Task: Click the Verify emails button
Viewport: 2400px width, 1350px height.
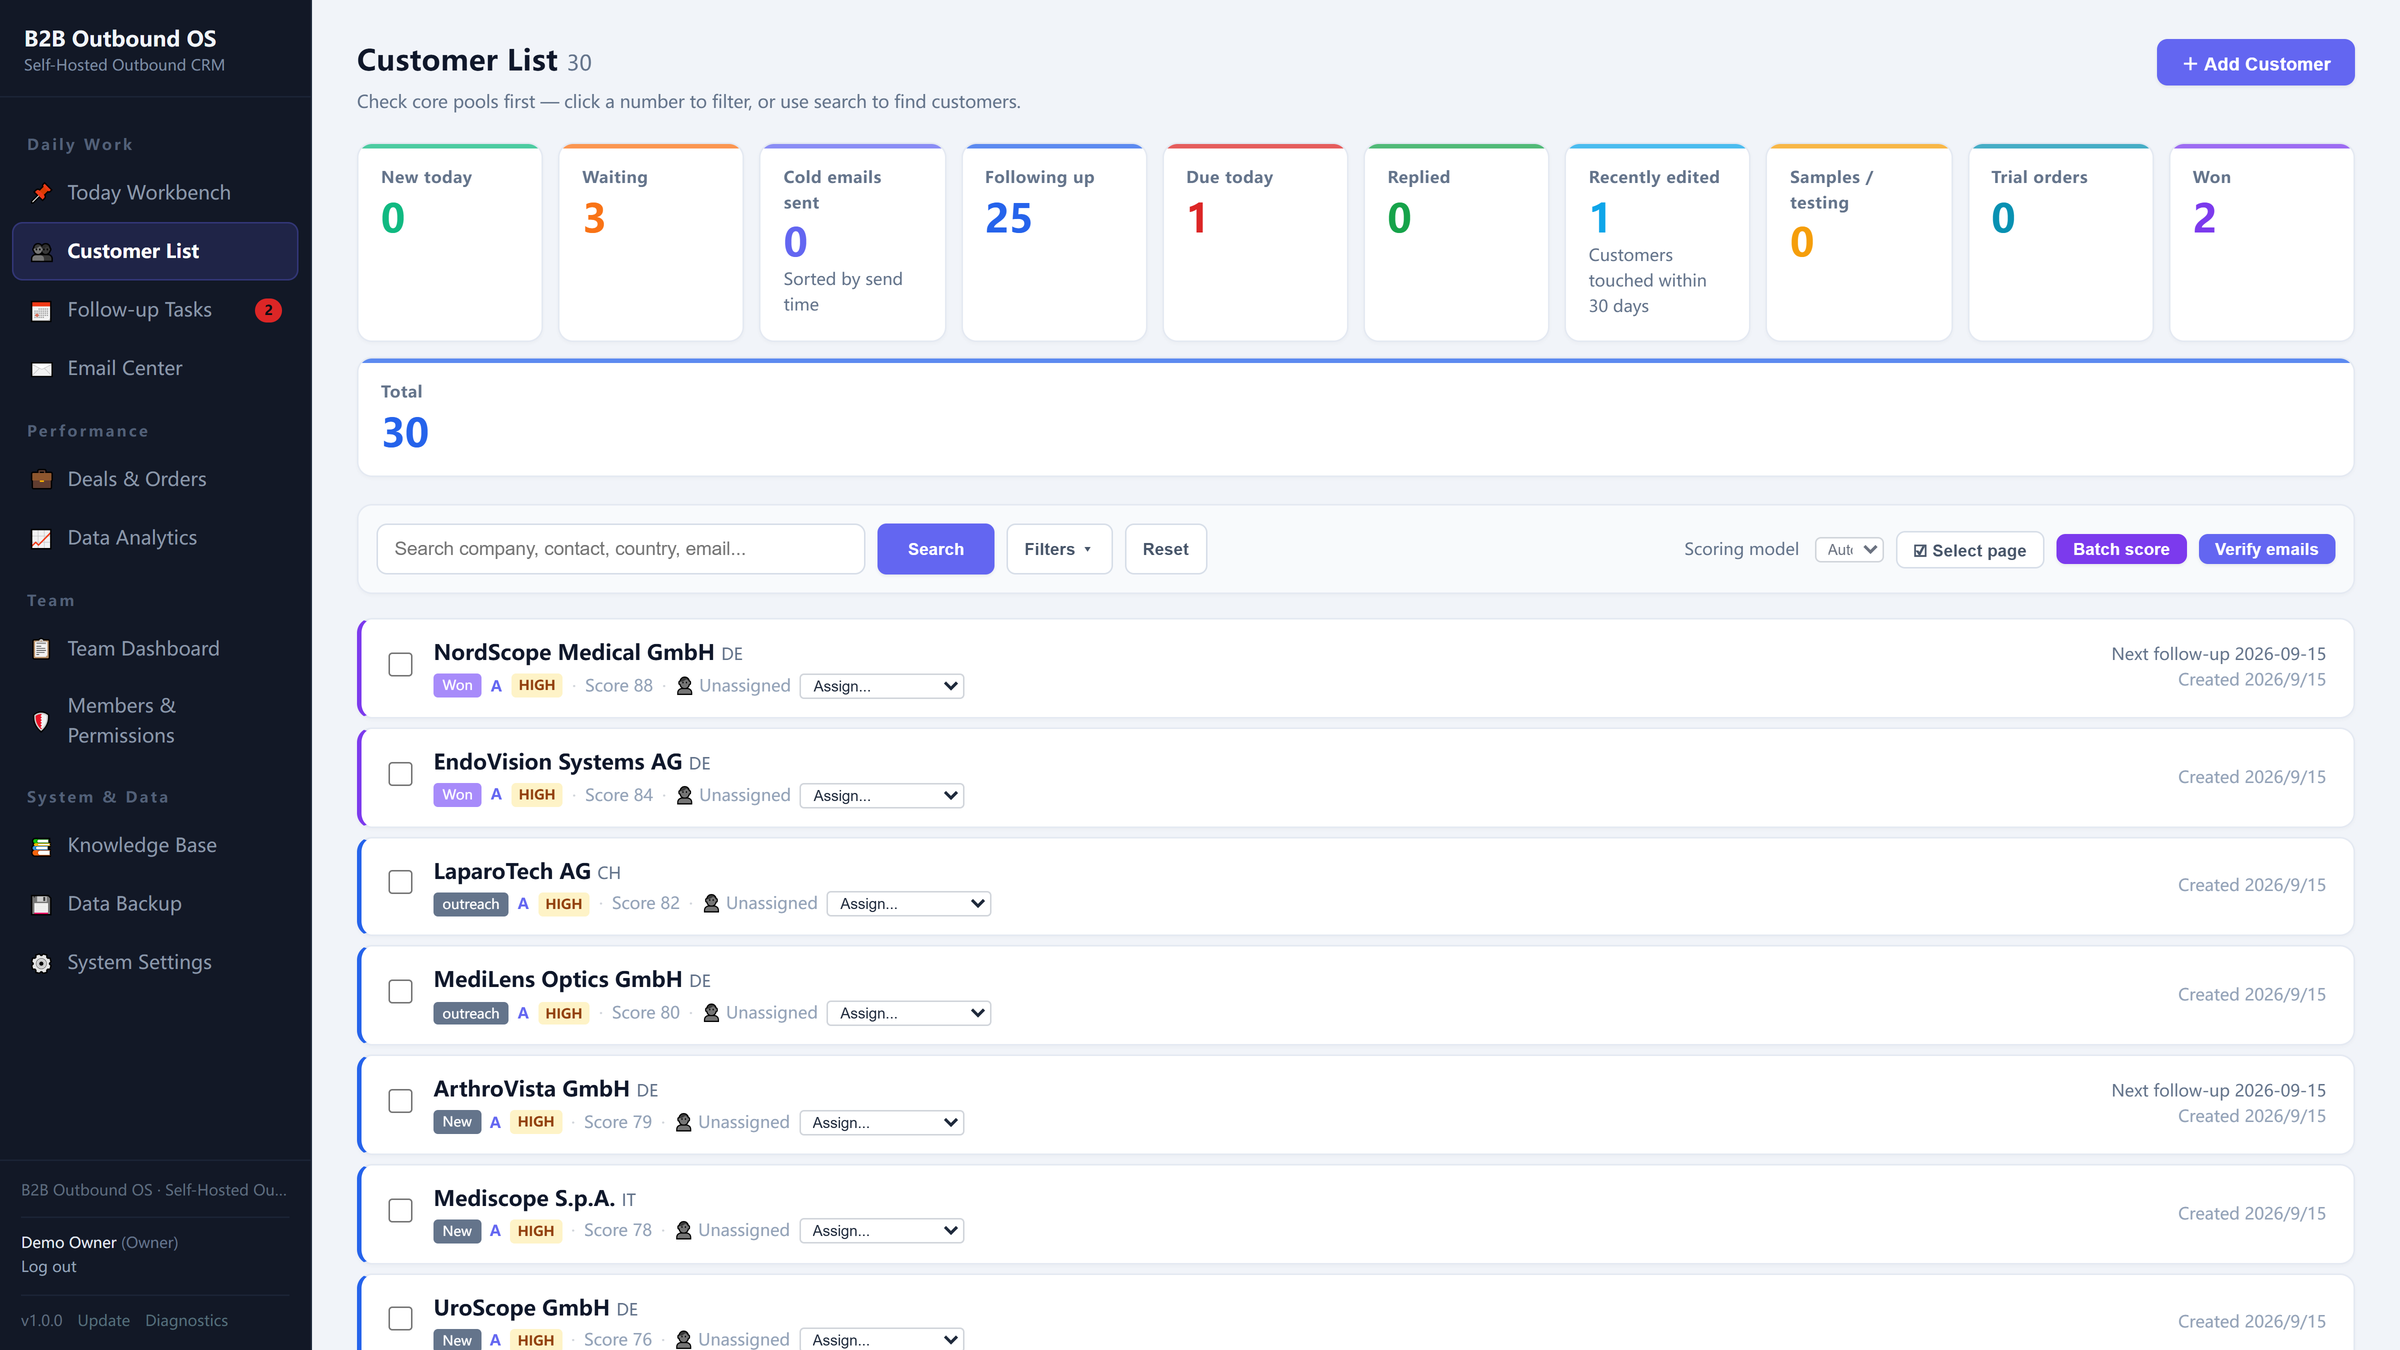Action: (x=2266, y=549)
